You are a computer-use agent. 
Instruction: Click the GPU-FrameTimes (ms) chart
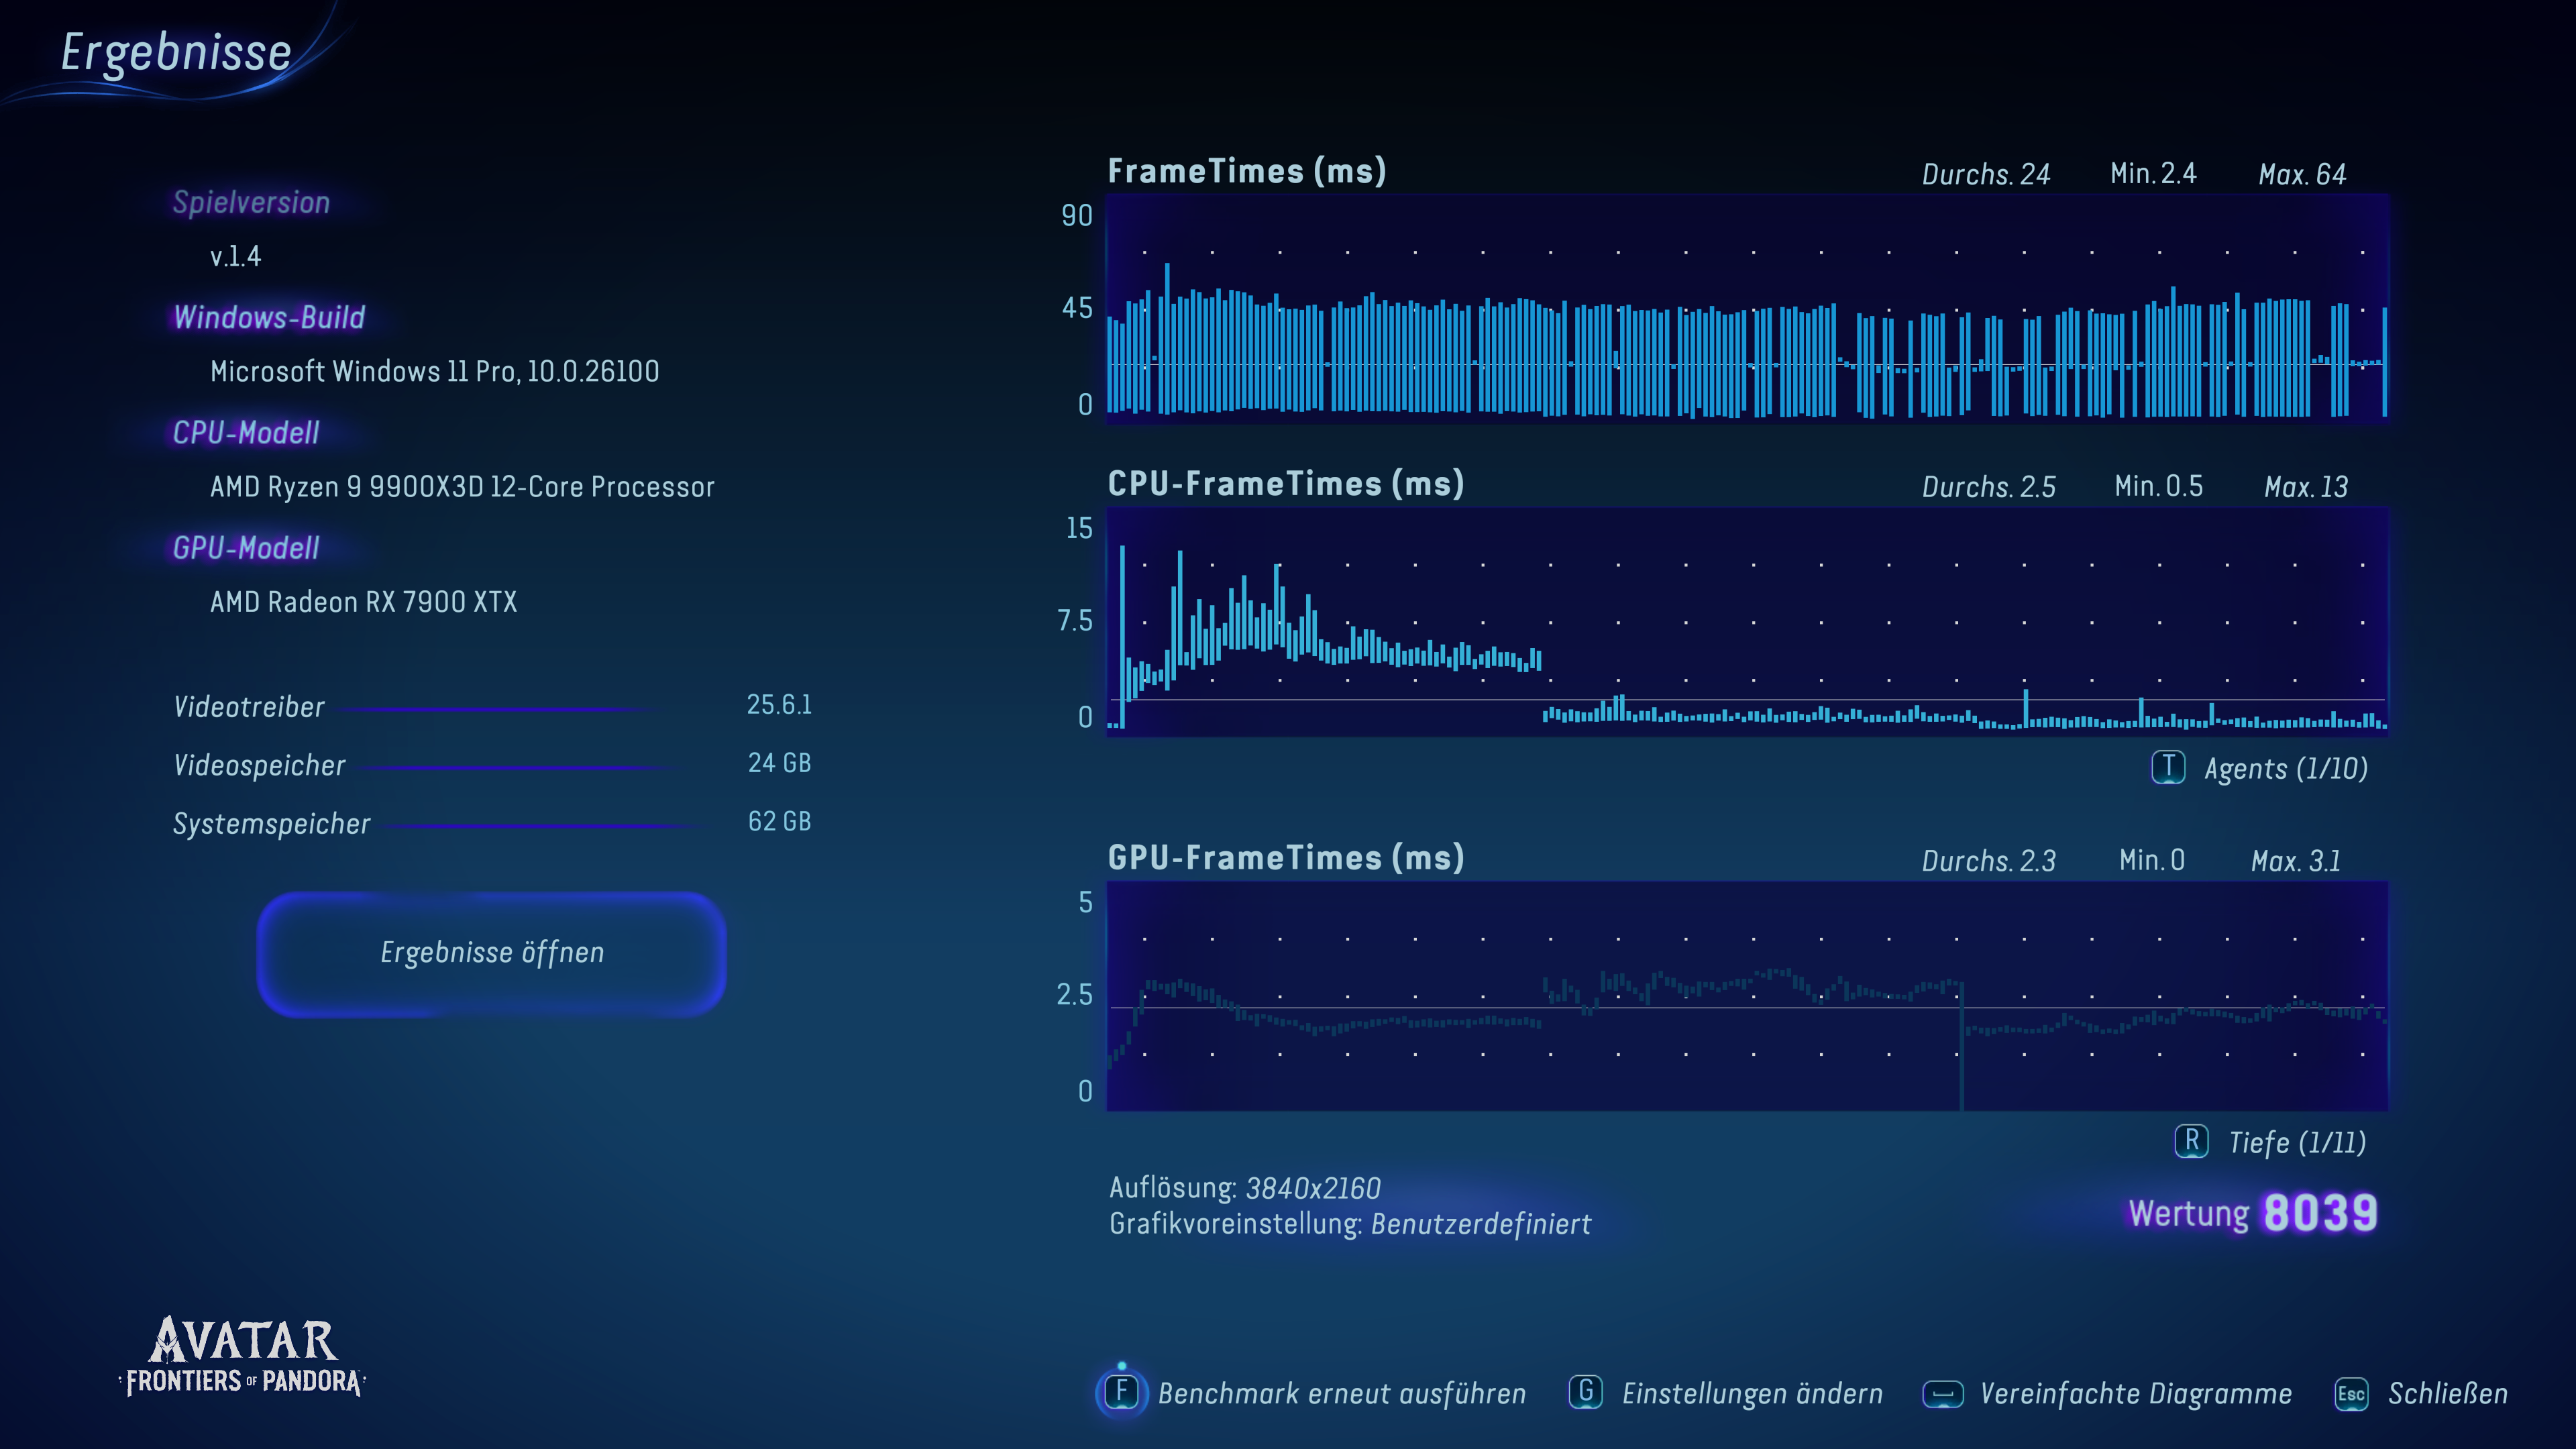coord(1746,996)
